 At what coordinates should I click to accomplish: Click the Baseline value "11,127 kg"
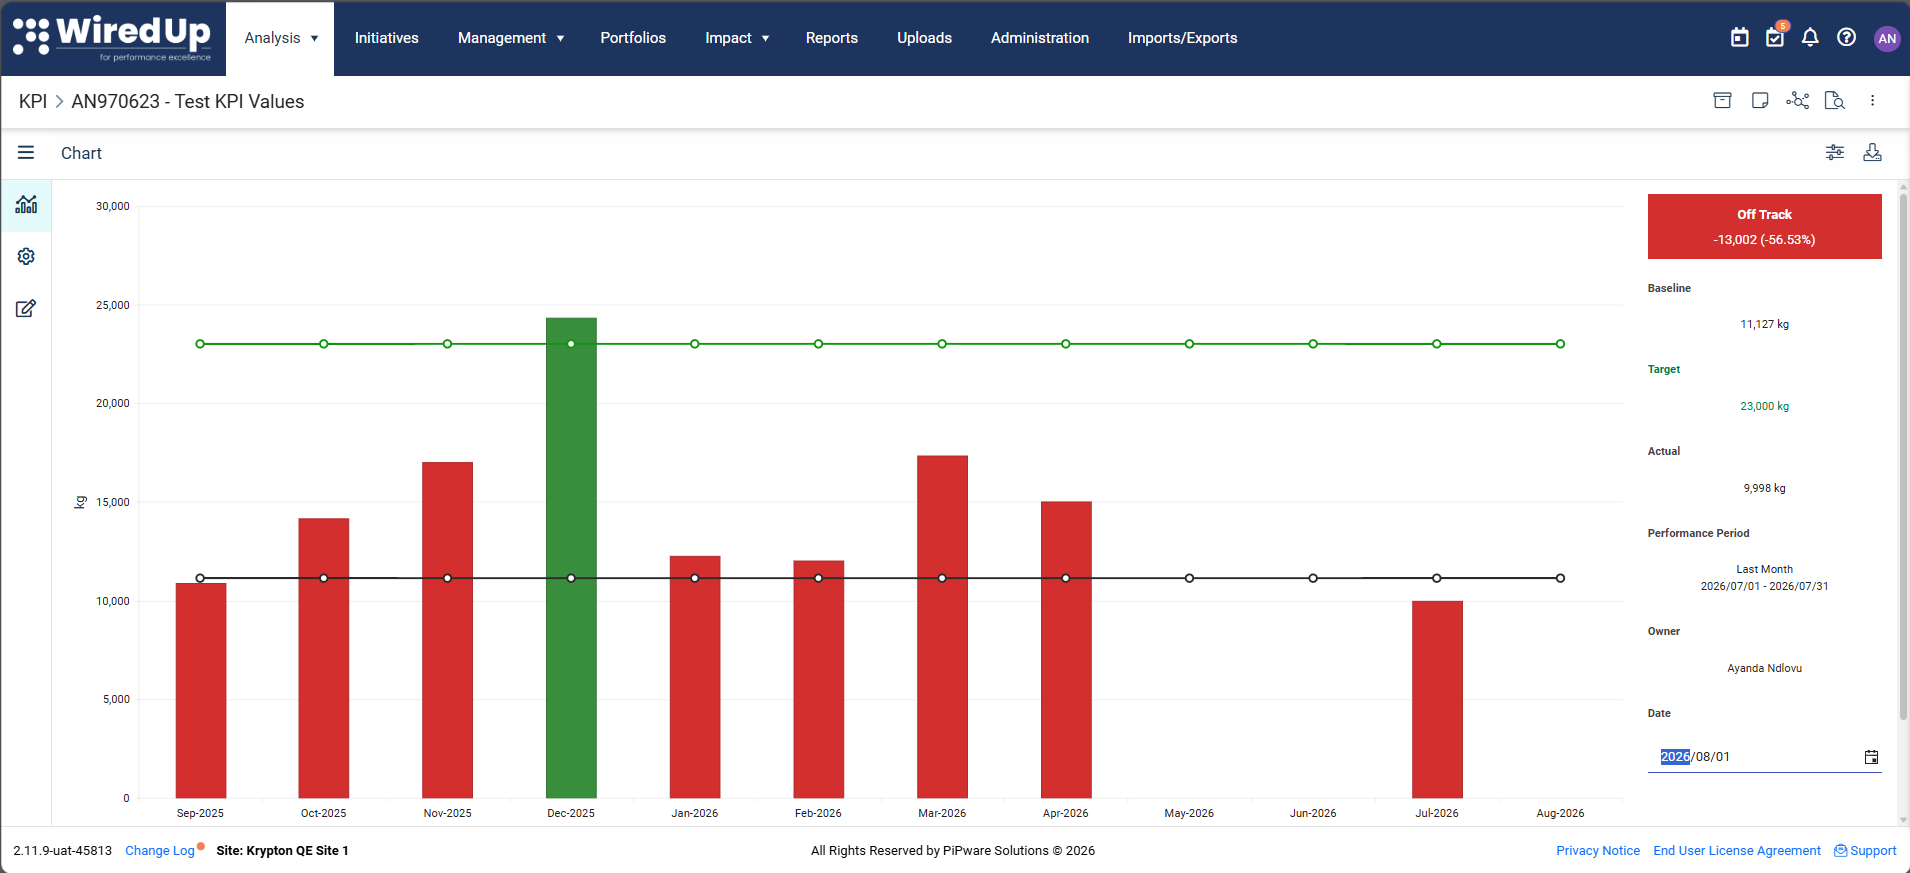(1765, 324)
